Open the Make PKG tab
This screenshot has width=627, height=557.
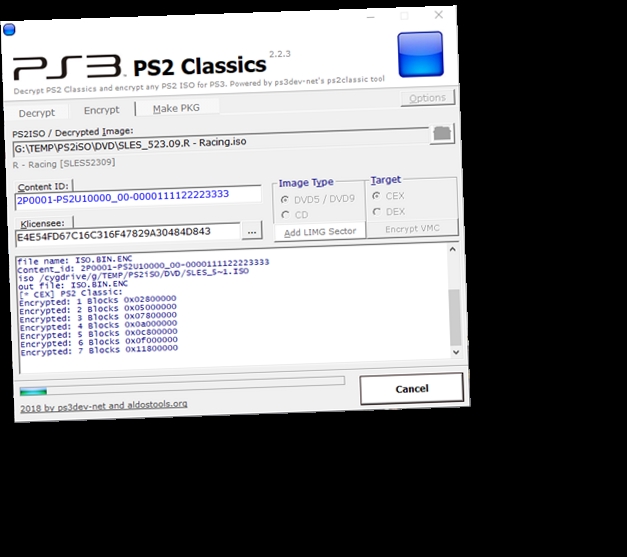[176, 108]
